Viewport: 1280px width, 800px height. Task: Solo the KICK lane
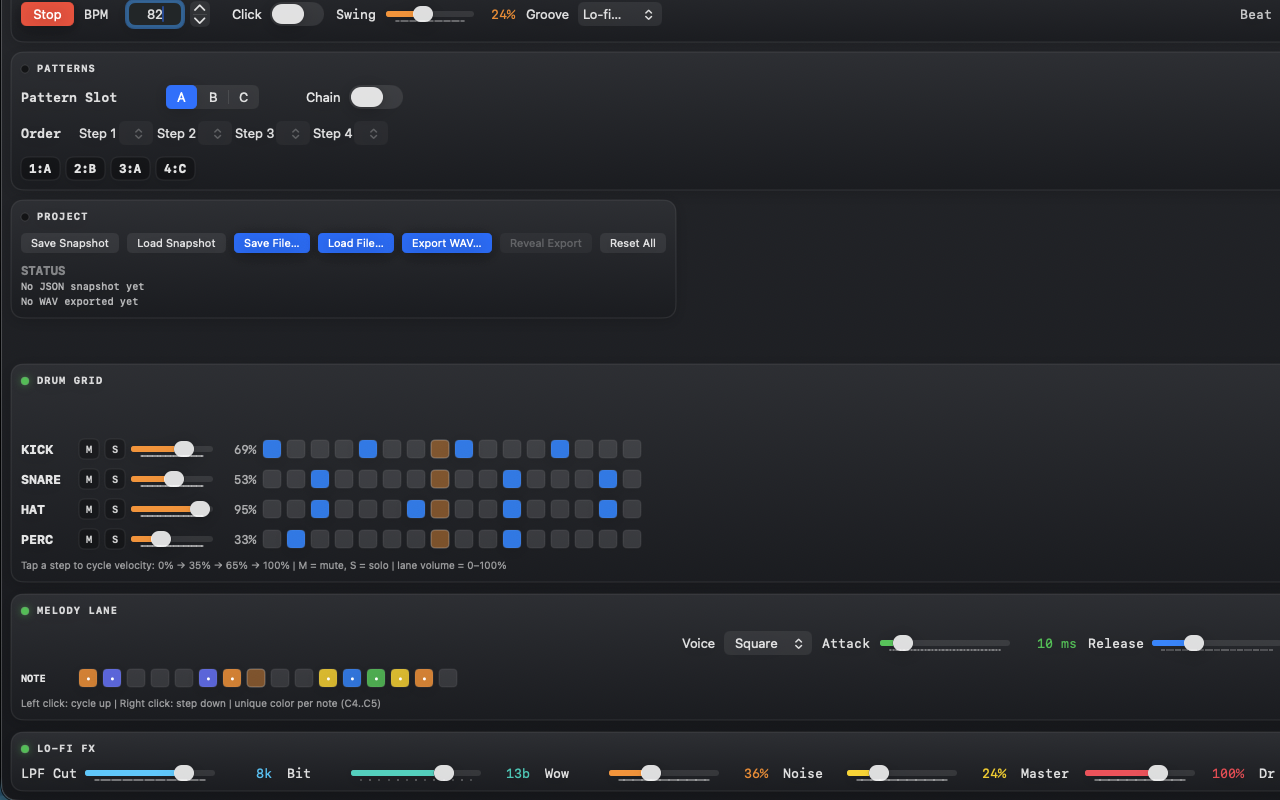(x=115, y=449)
